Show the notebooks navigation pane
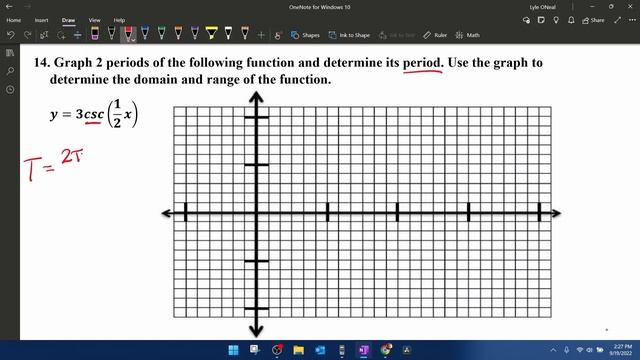The image size is (640, 360). click(10, 53)
